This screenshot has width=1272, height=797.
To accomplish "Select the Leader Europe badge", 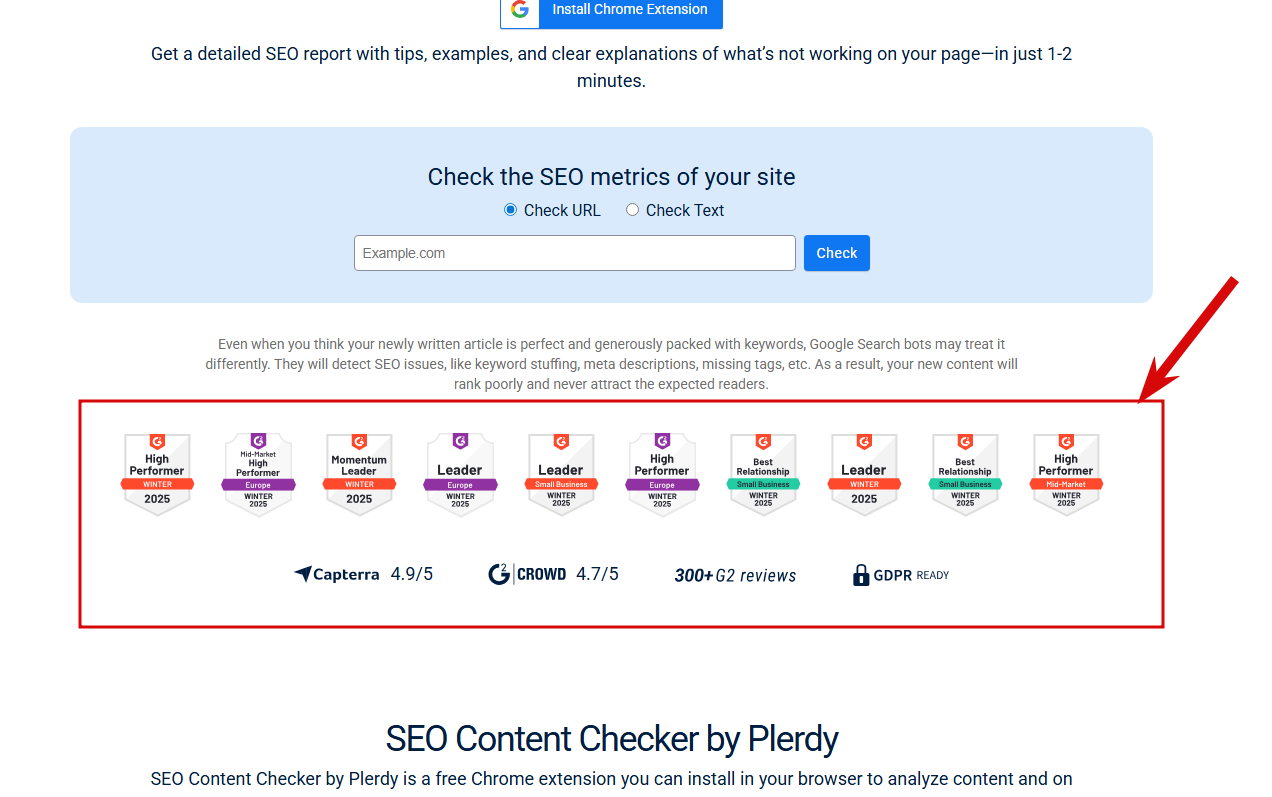I will (x=460, y=474).
